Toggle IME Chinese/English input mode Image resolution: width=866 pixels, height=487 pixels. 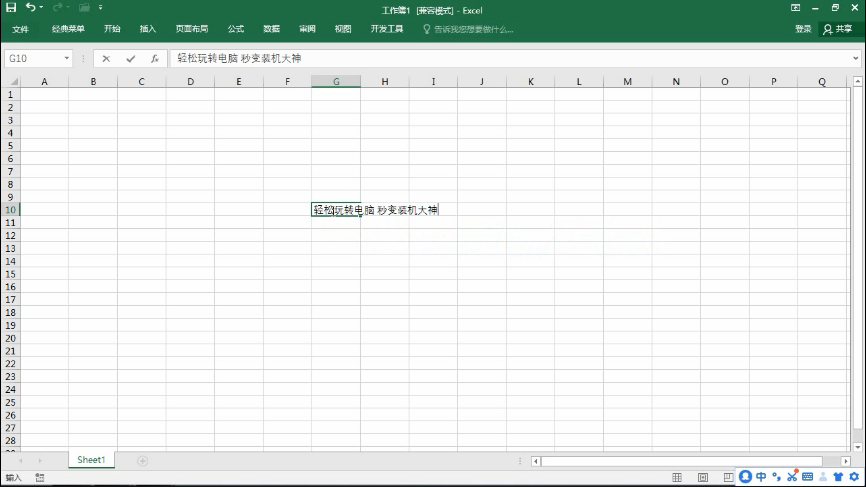pos(761,477)
